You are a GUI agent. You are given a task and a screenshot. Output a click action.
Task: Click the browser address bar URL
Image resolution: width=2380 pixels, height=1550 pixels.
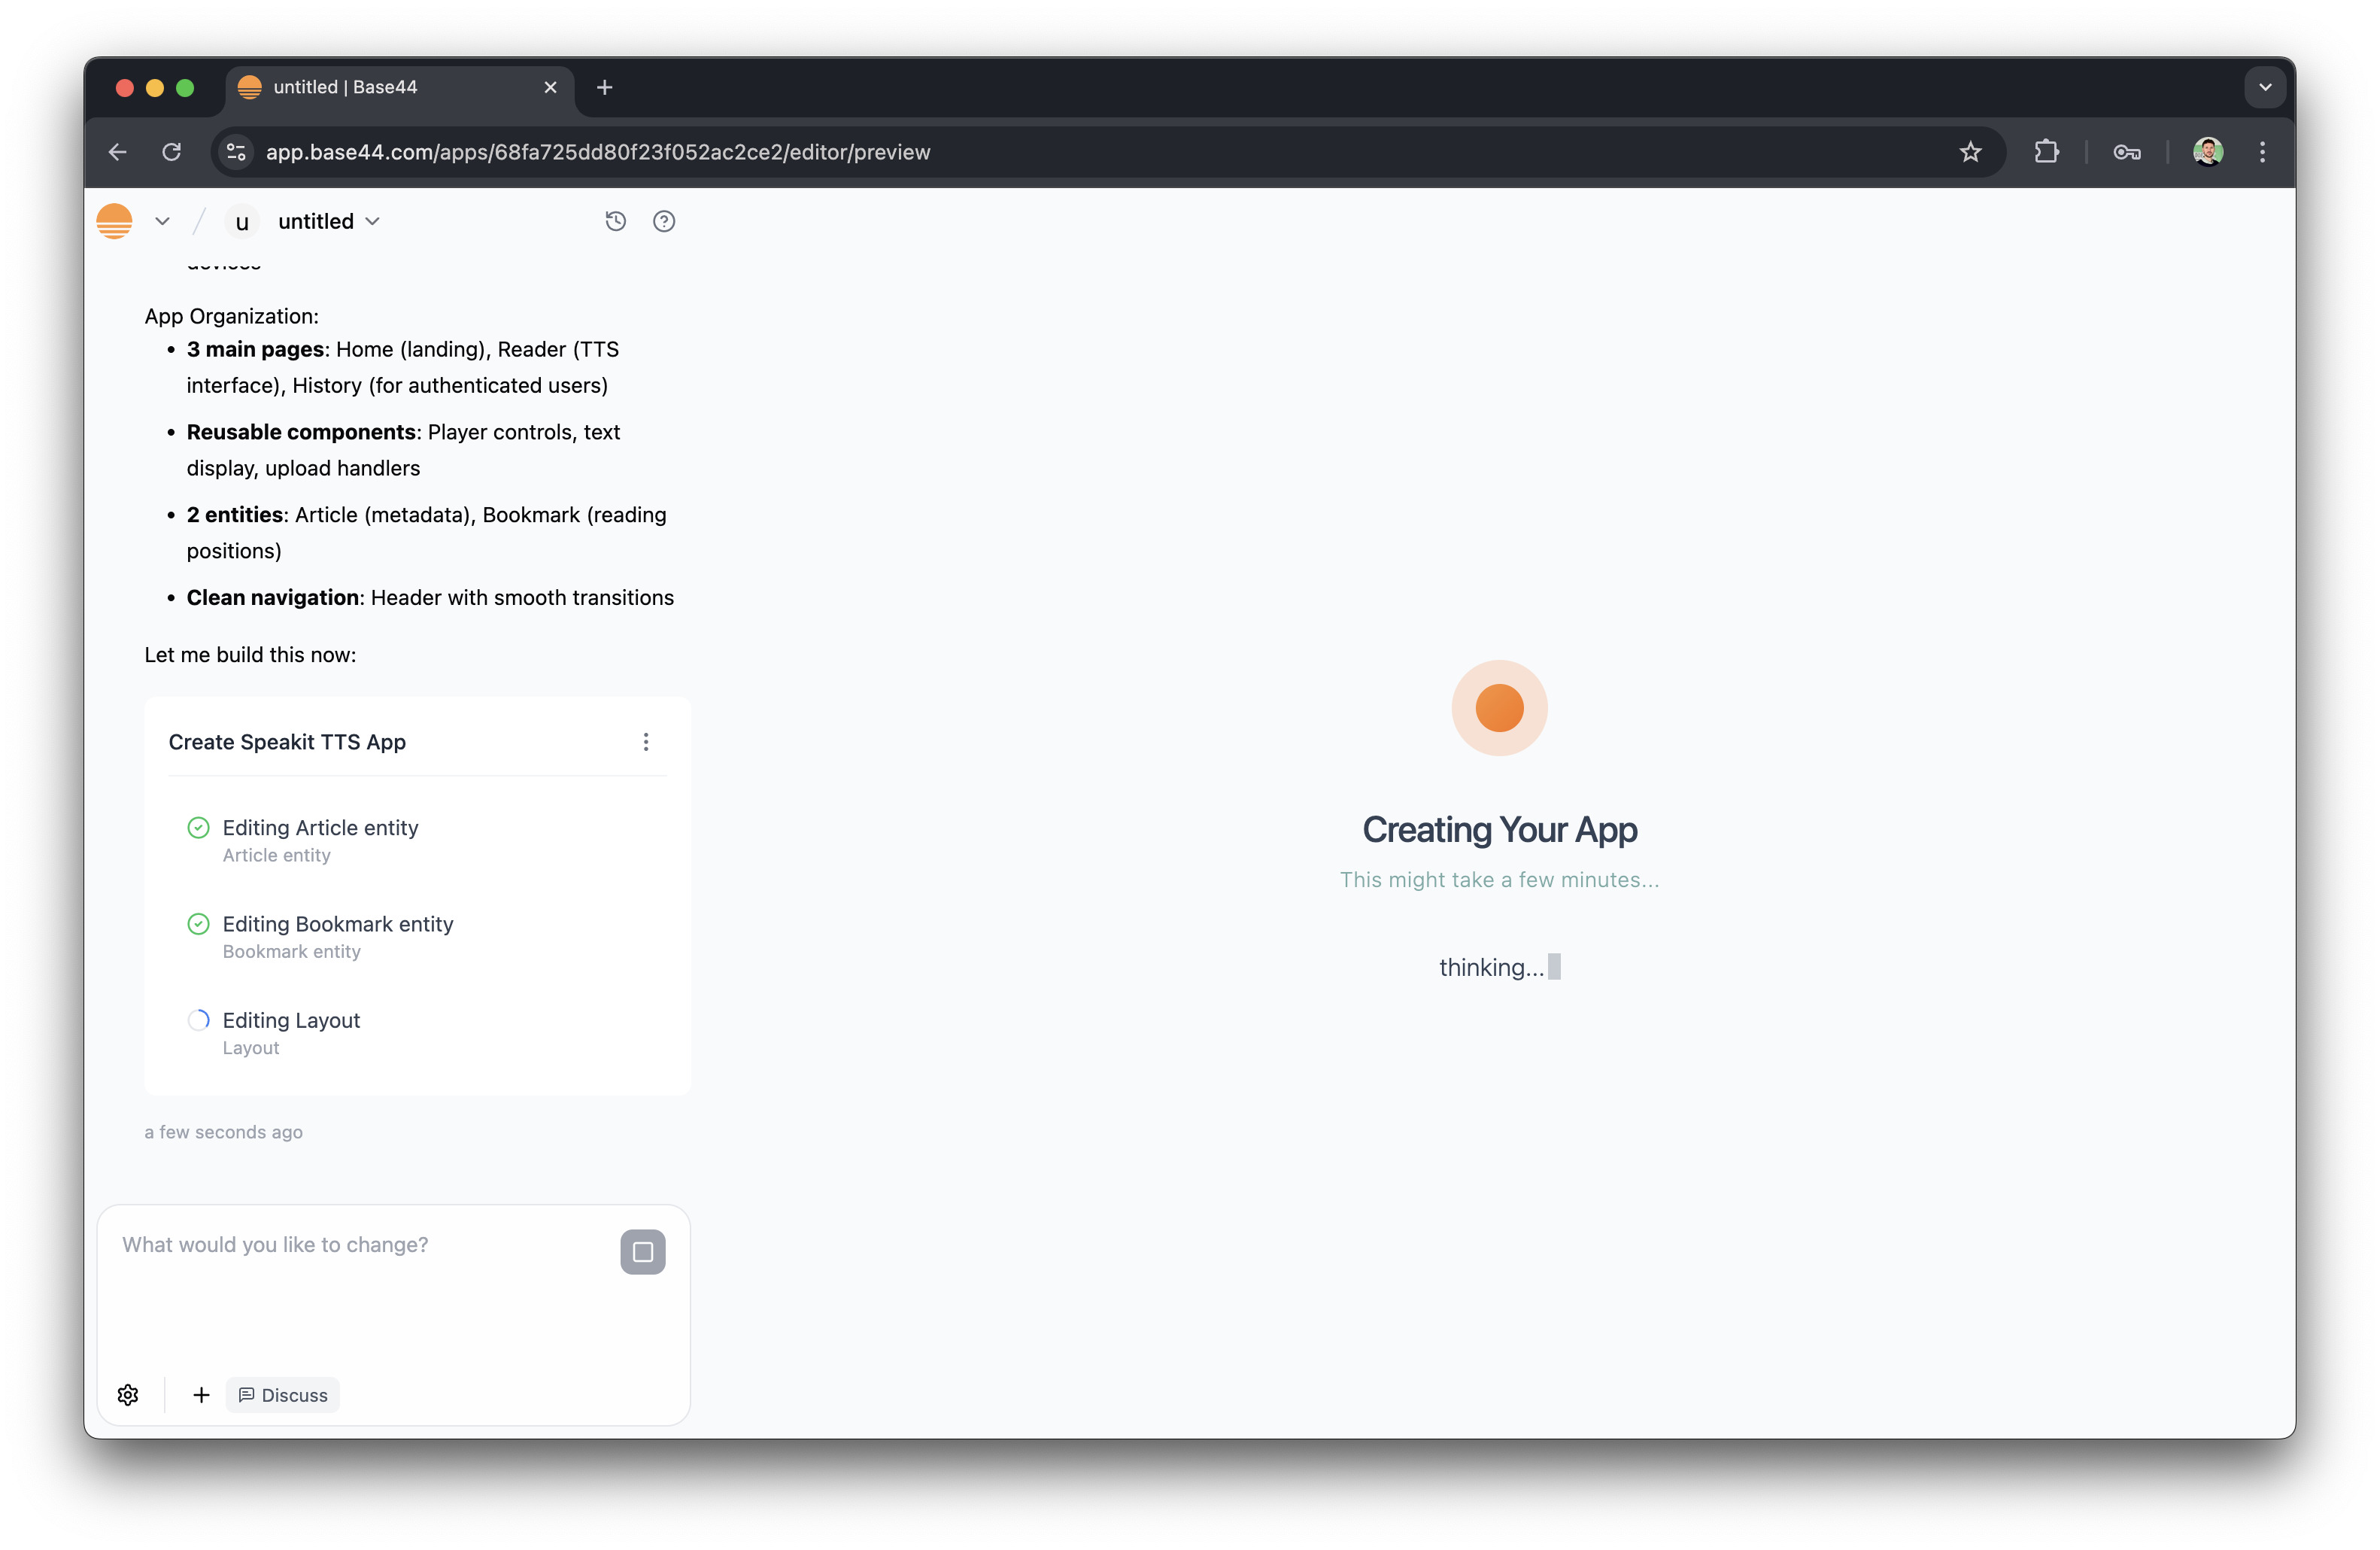(x=597, y=152)
